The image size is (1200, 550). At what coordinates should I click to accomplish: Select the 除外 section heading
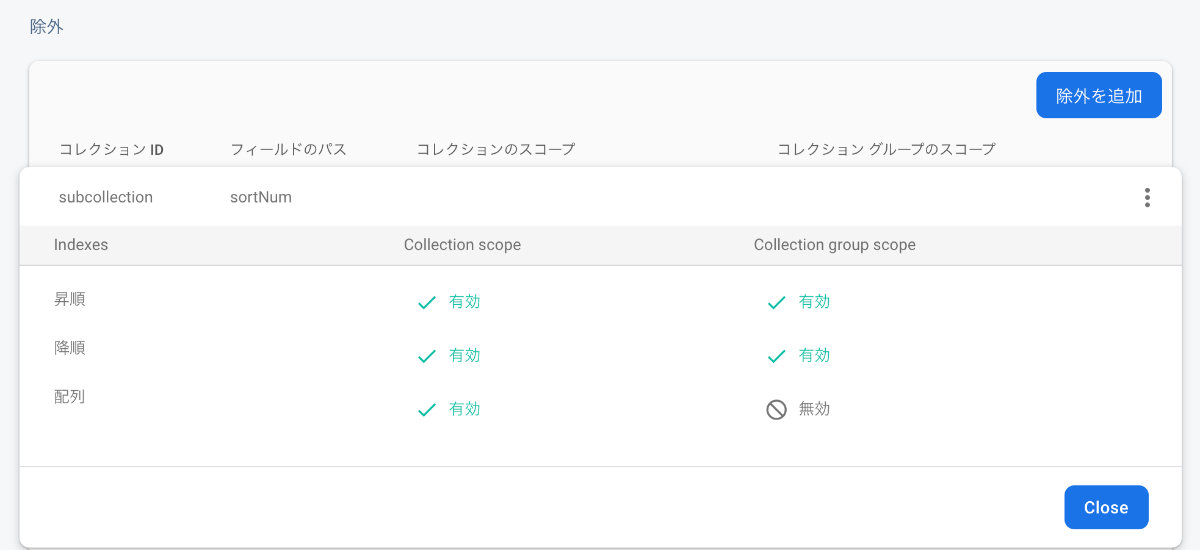[x=47, y=27]
